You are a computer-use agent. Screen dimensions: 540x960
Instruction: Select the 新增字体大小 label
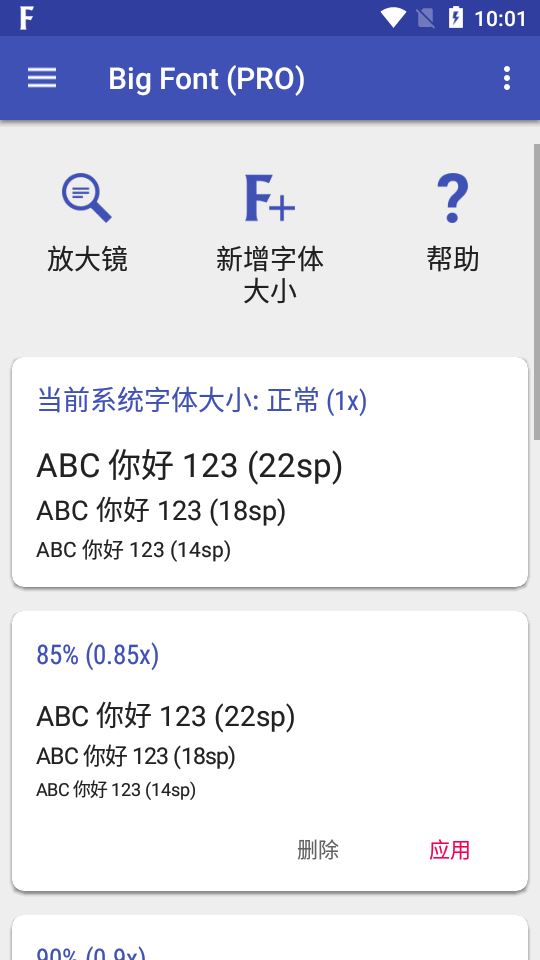[x=269, y=276]
